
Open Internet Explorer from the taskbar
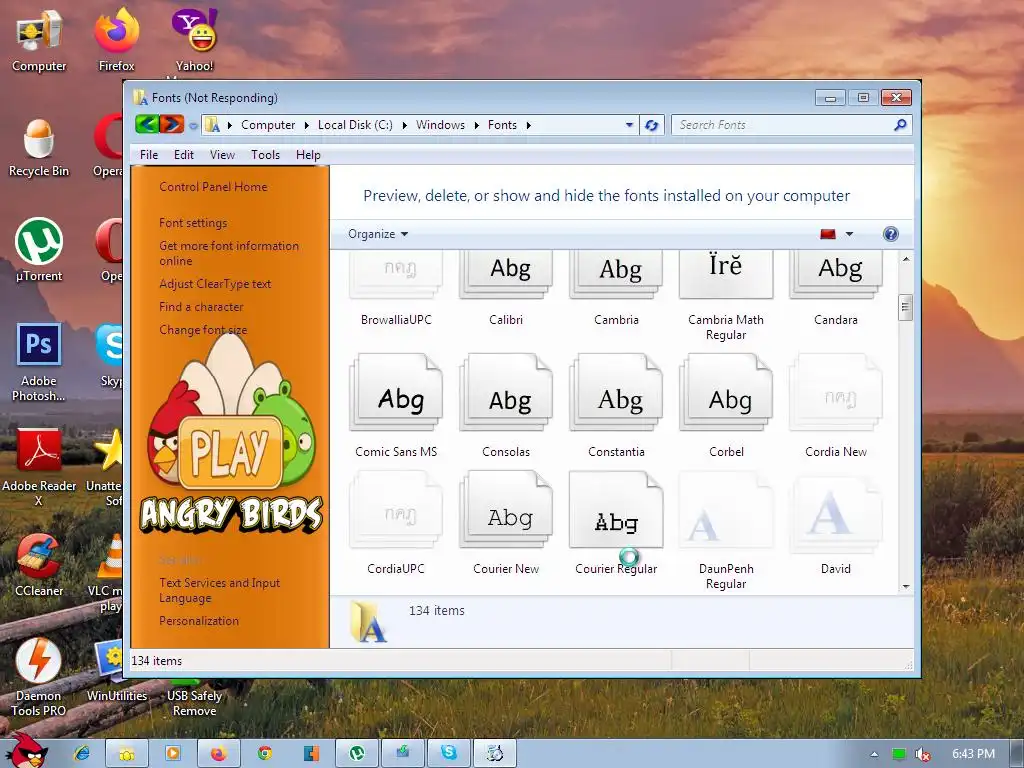click(x=82, y=753)
